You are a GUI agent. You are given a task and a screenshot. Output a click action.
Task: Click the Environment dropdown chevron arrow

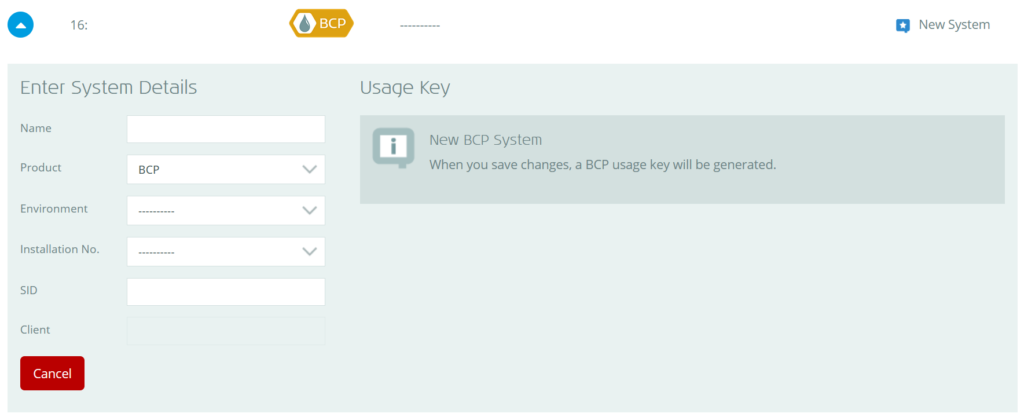310,211
